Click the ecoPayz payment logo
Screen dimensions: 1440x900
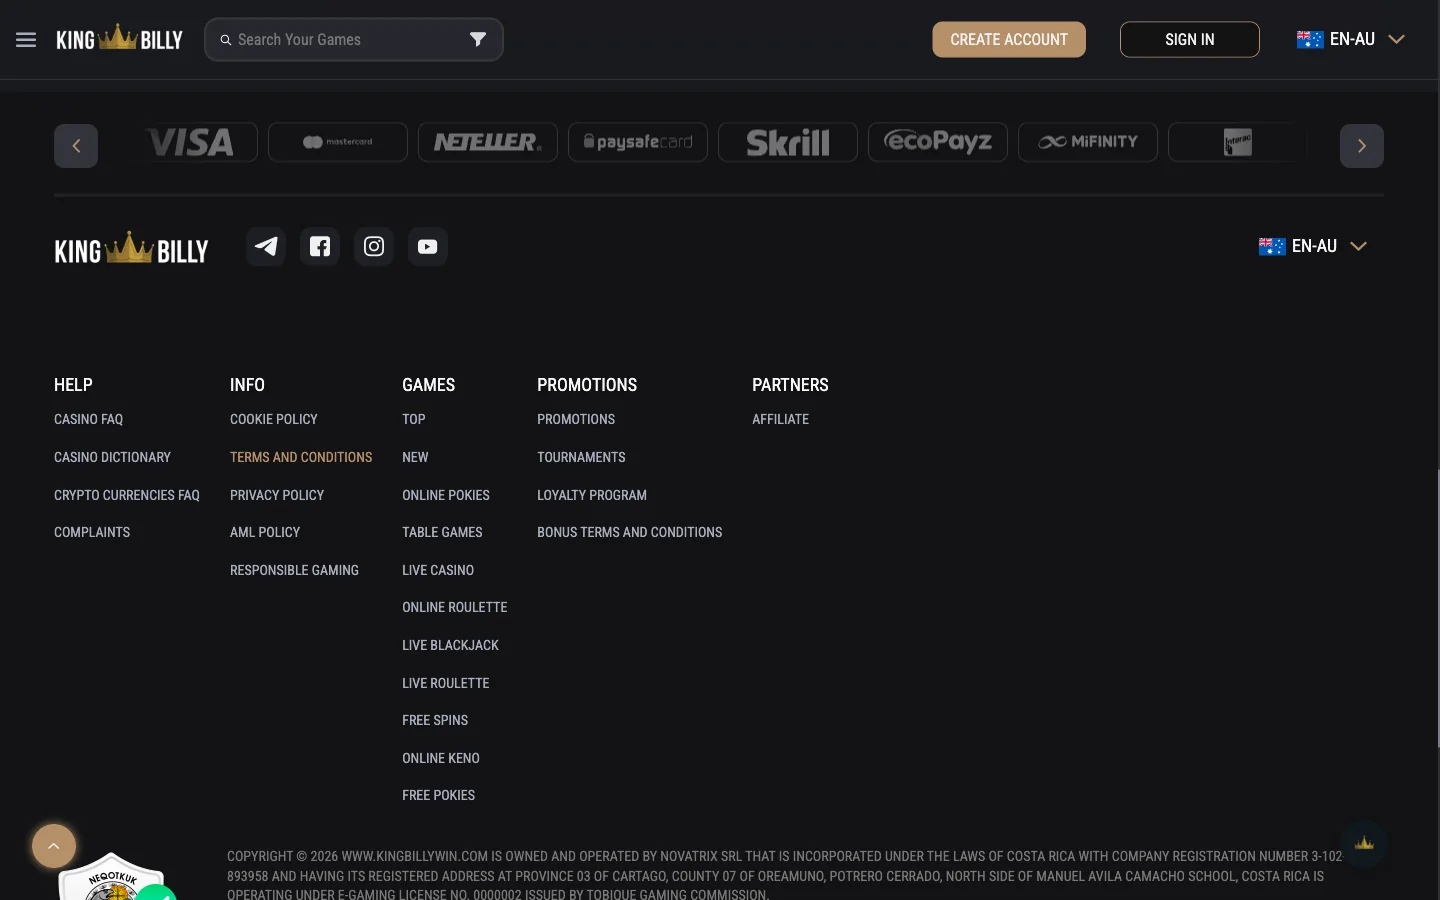(x=938, y=142)
